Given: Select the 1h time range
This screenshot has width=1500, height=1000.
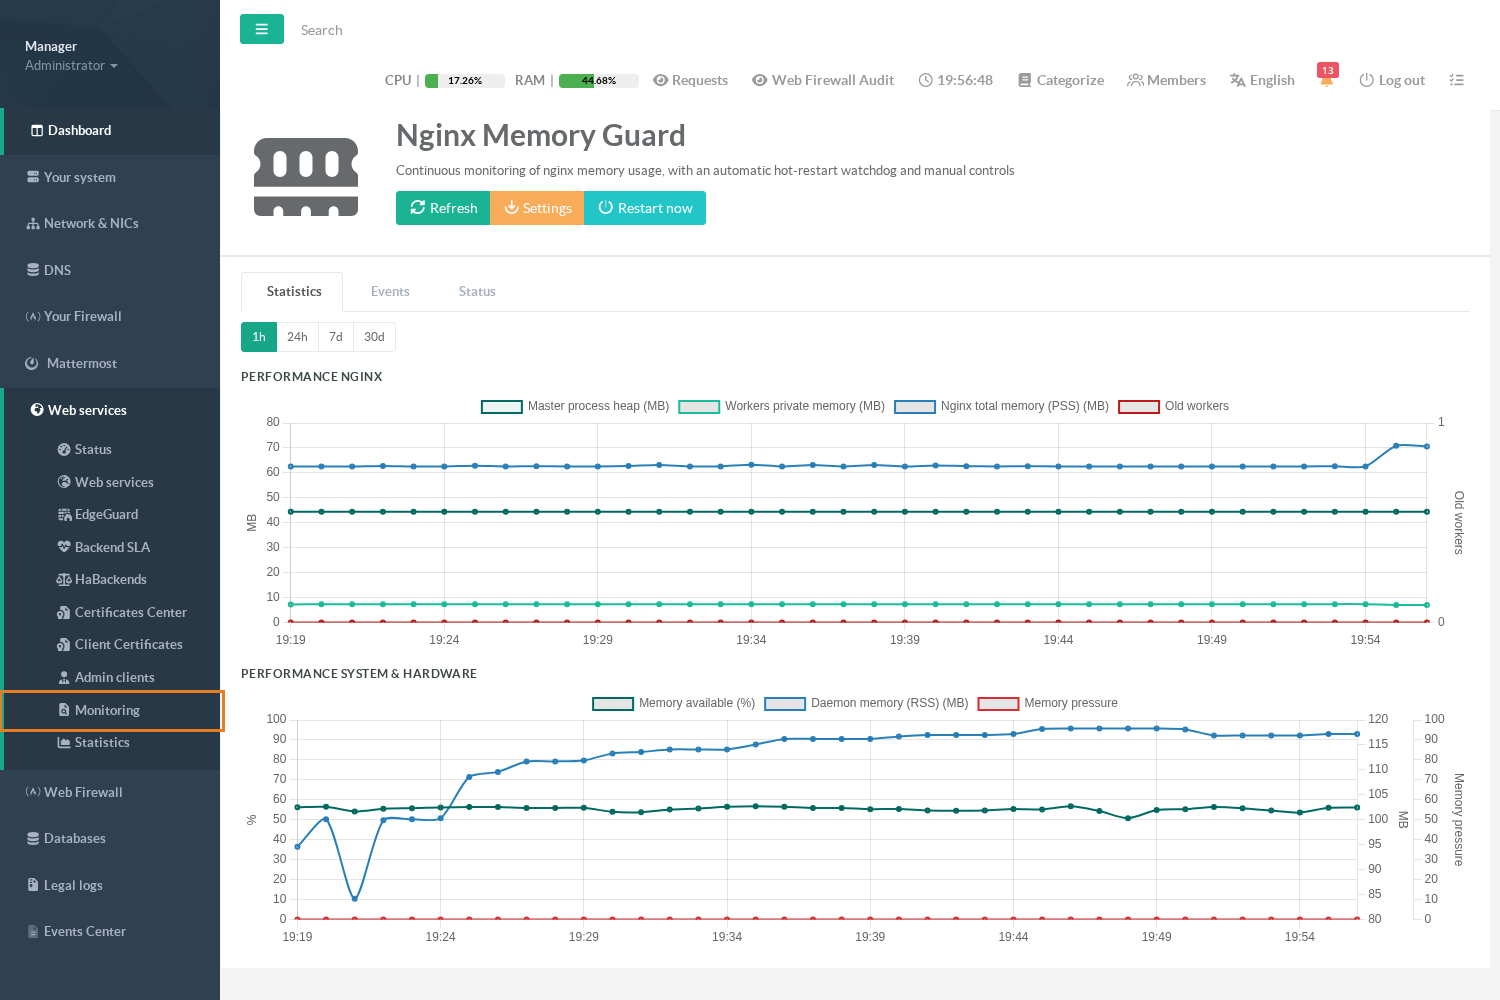Looking at the screenshot, I should [259, 337].
